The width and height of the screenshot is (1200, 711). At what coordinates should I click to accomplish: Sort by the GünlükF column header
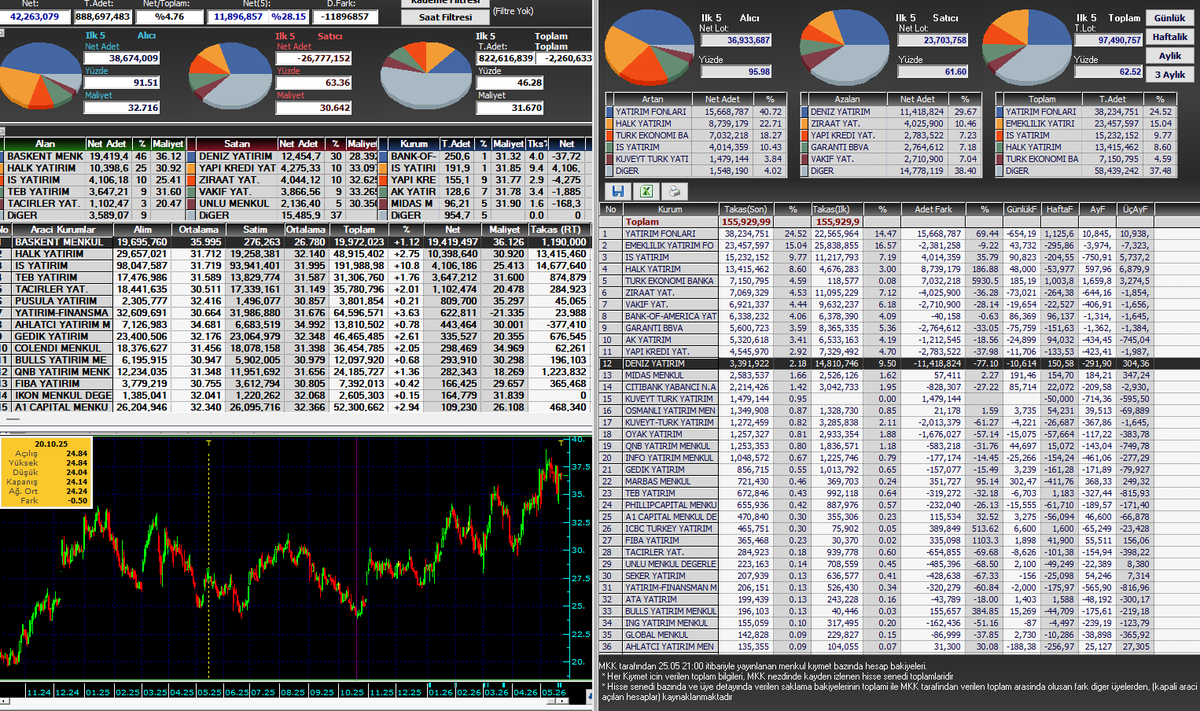(x=1023, y=210)
